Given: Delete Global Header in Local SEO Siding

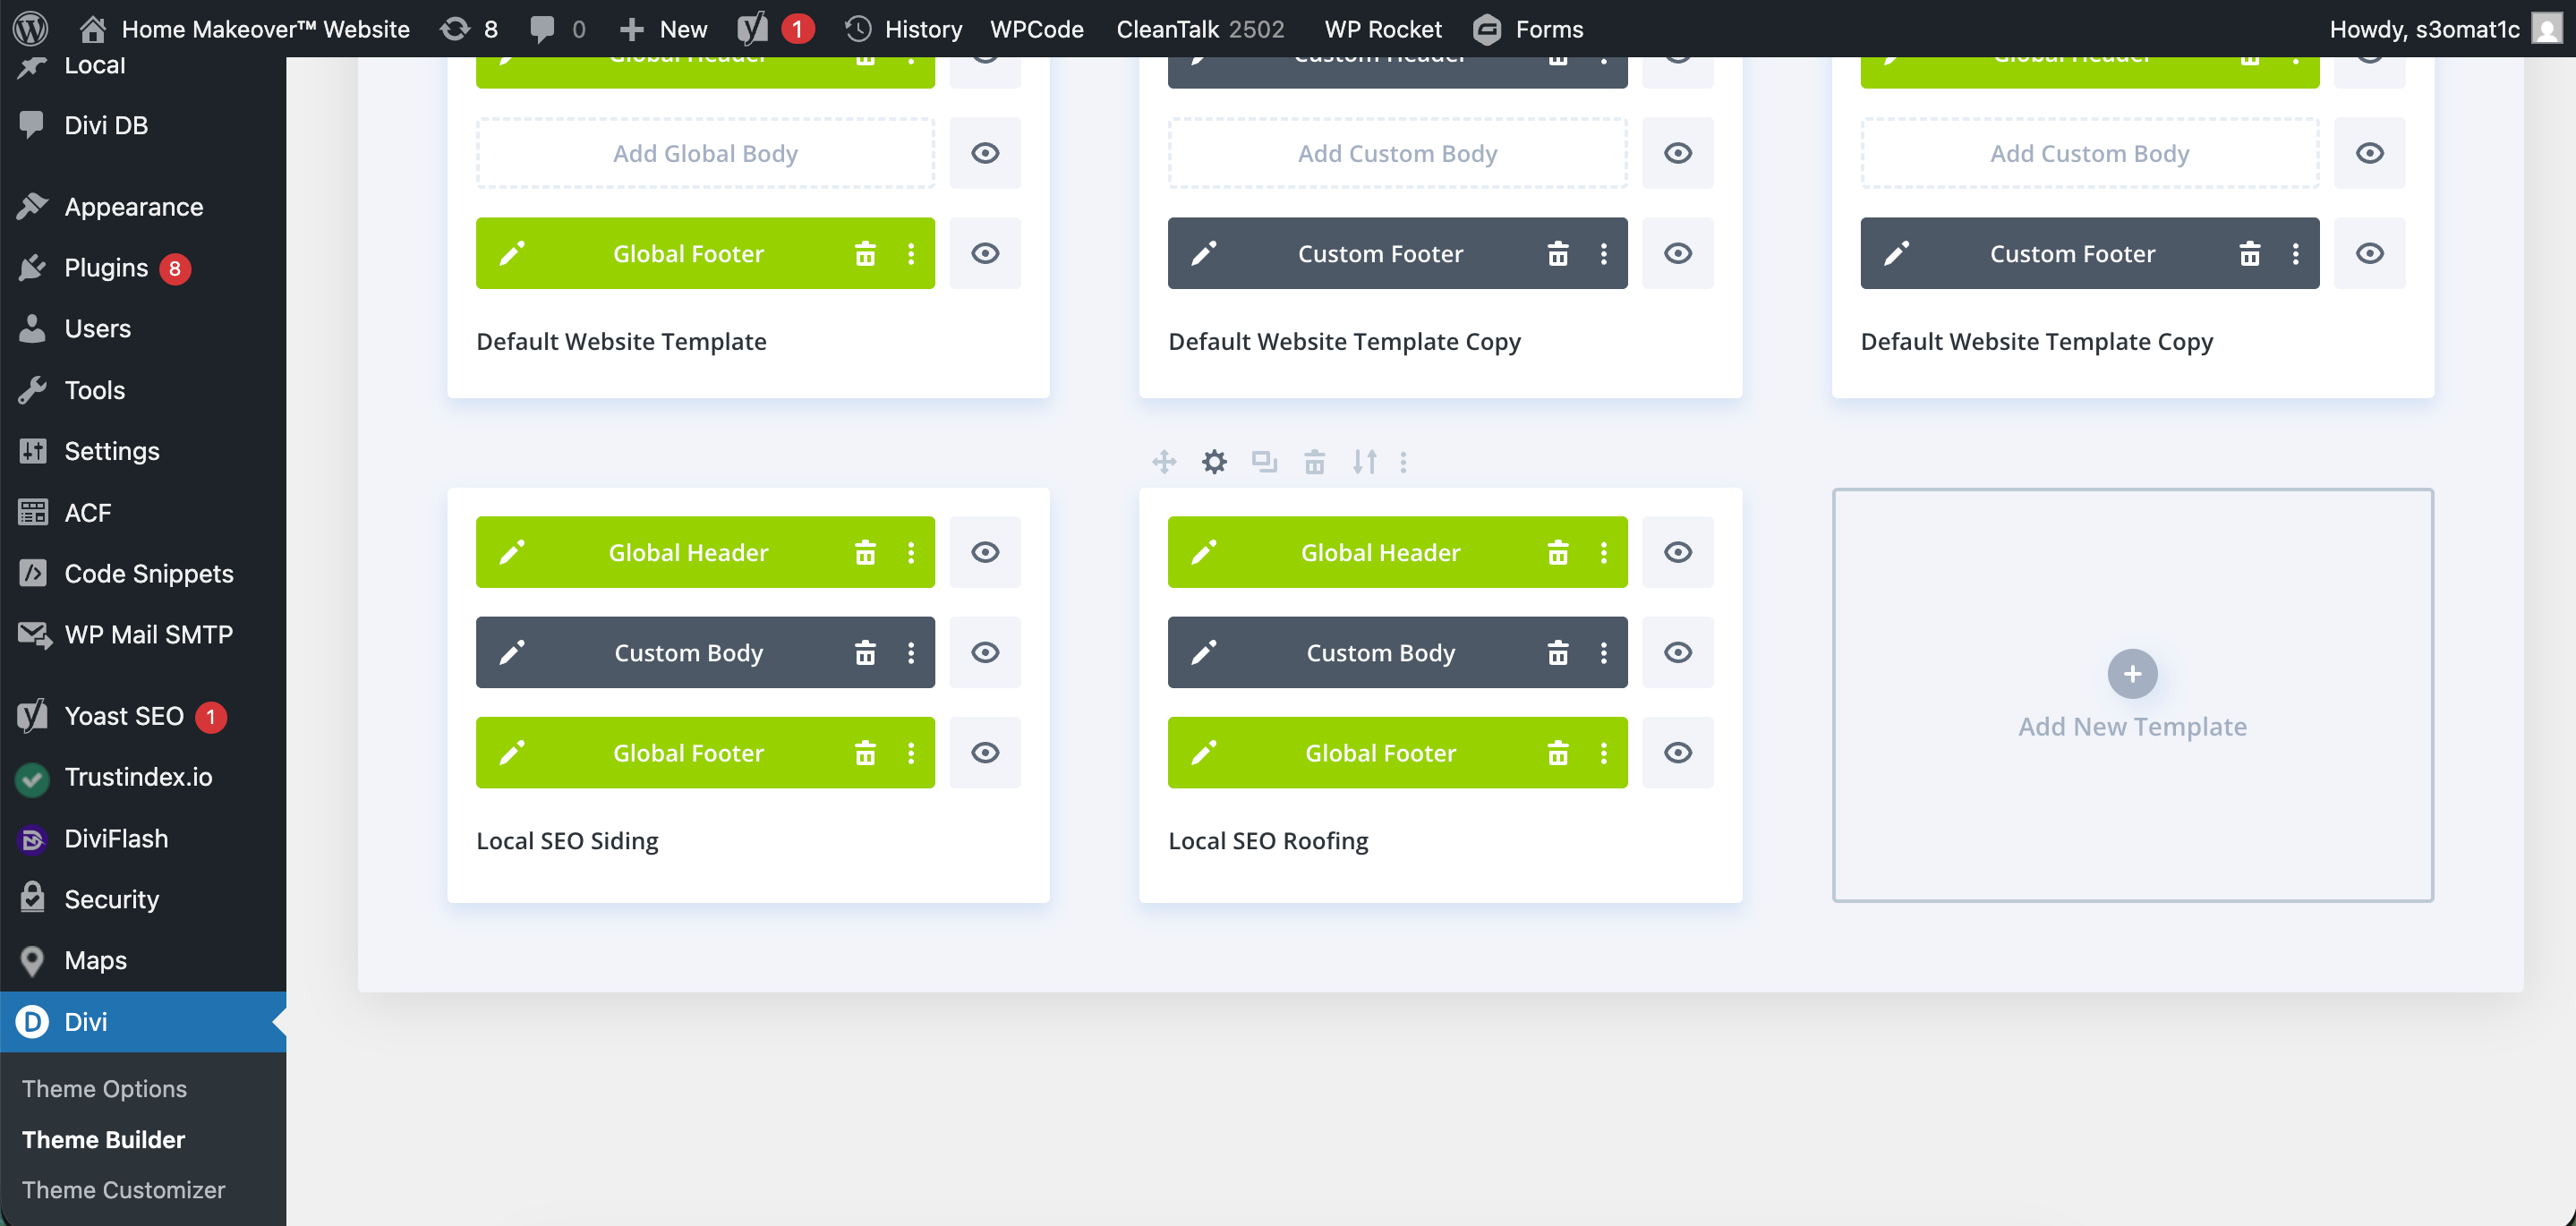Looking at the screenshot, I should coord(865,552).
